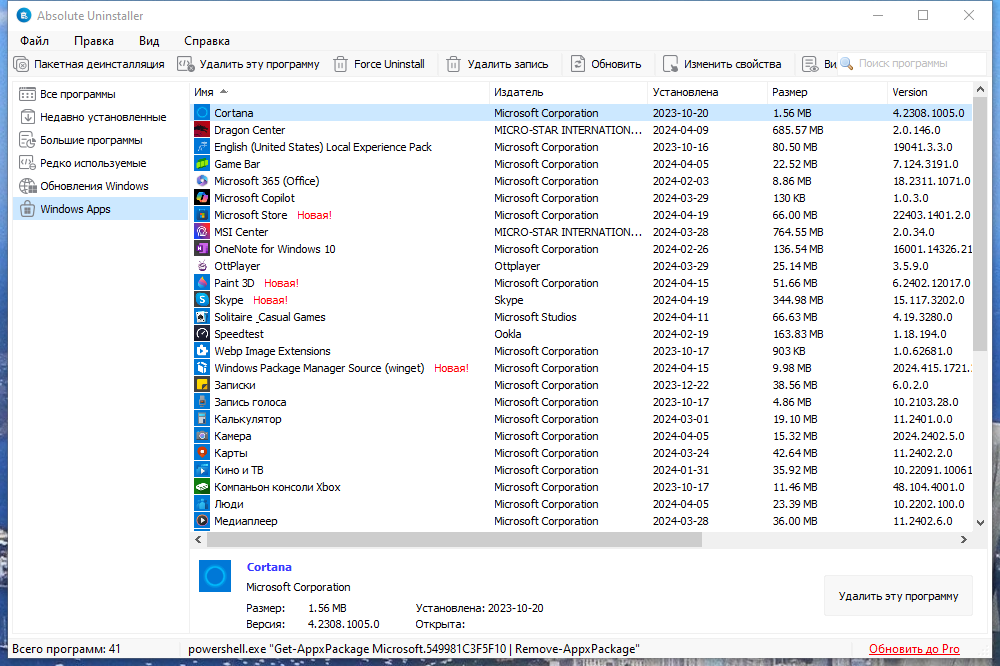Screen dimensions: 1000x666
Task: Click the Обновления Windows globe icon
Action: point(27,186)
